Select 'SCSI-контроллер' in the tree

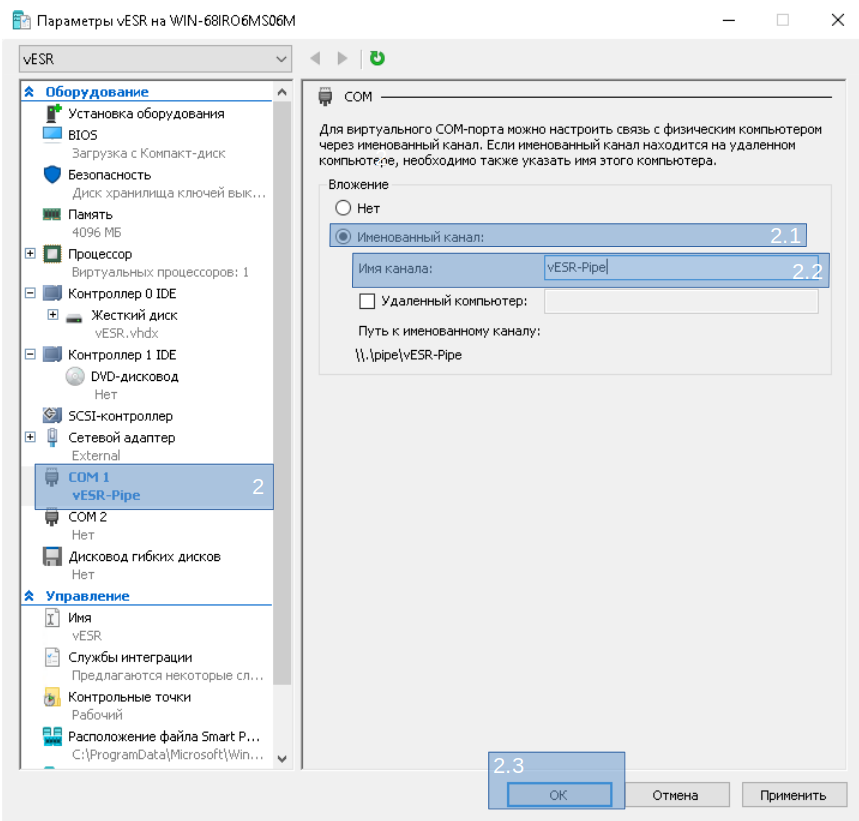pyautogui.click(x=121, y=416)
